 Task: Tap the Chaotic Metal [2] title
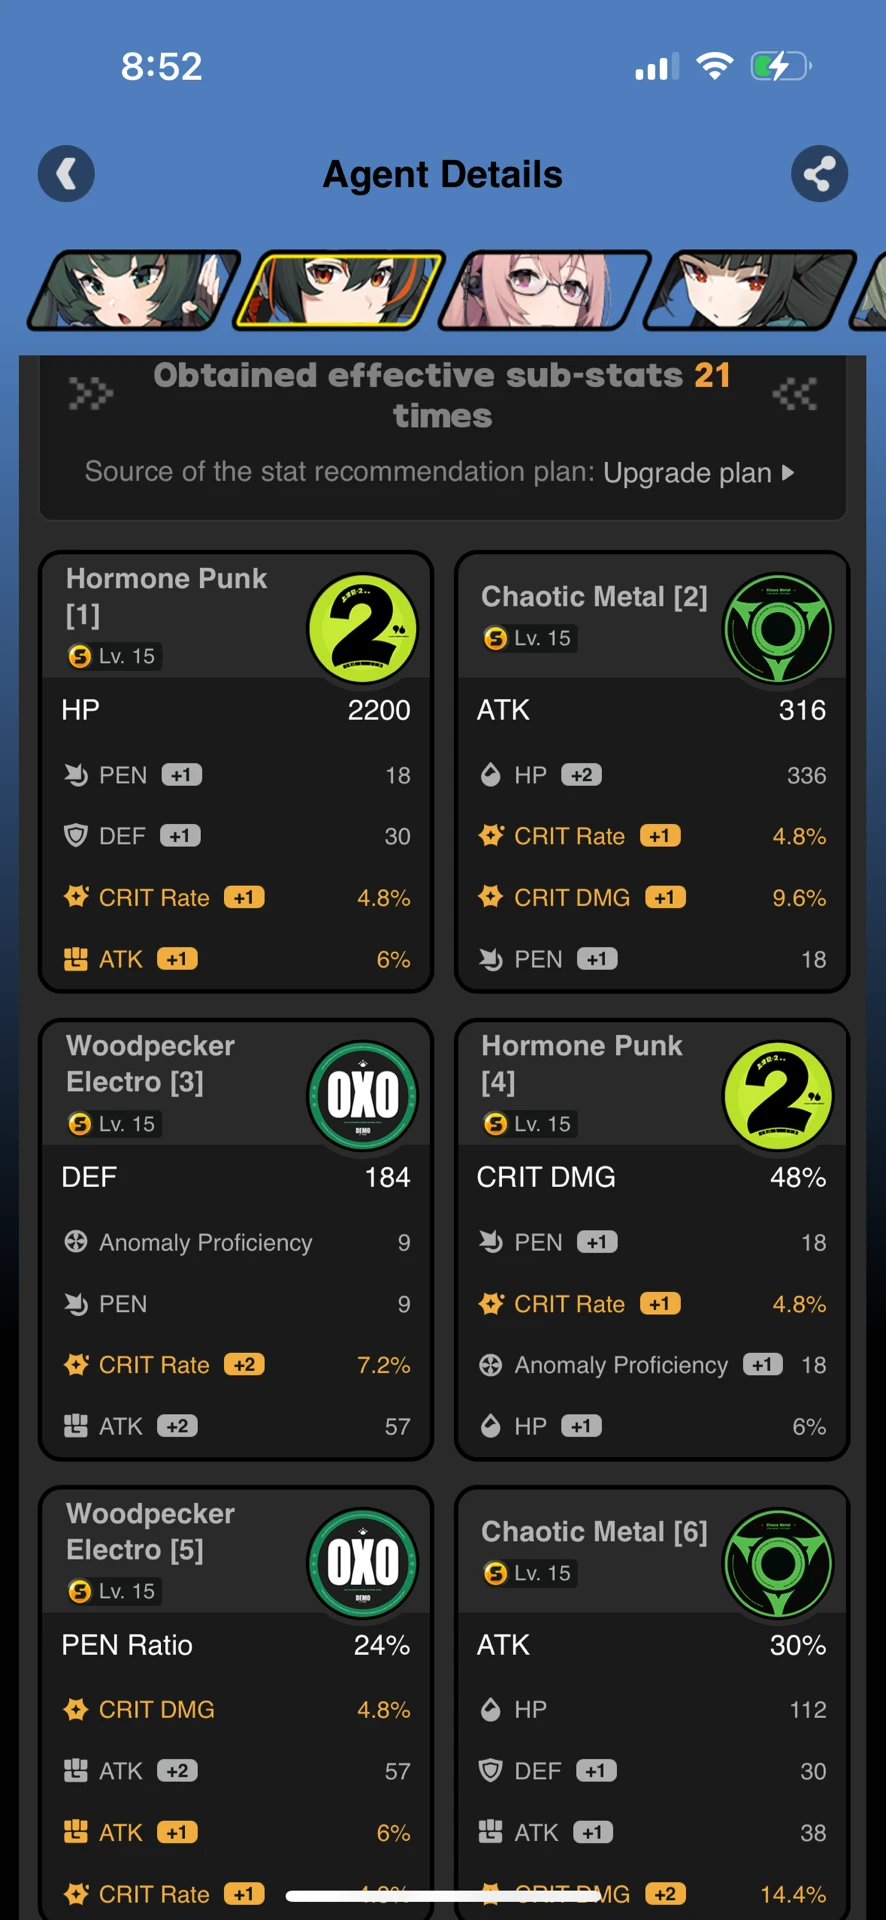click(594, 597)
